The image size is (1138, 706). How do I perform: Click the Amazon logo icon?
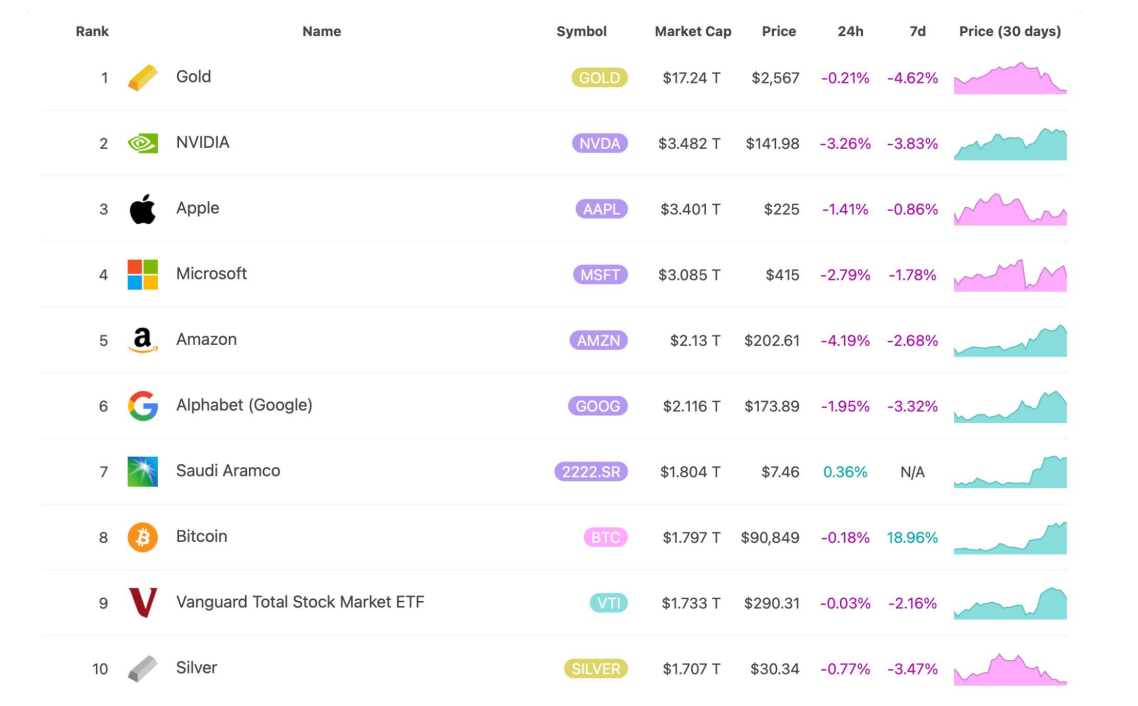(142, 340)
